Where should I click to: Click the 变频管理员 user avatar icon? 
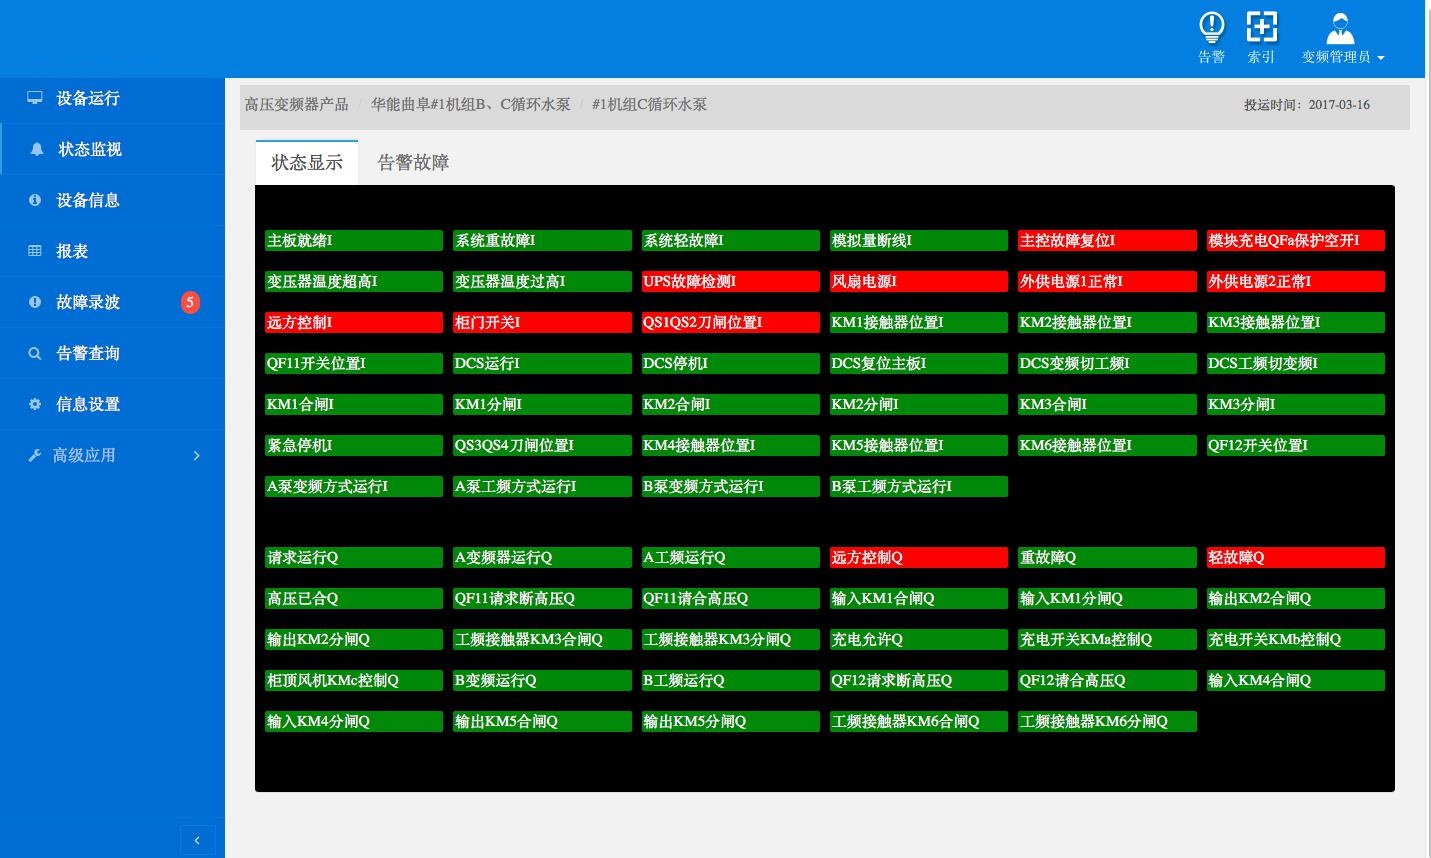point(1340,27)
